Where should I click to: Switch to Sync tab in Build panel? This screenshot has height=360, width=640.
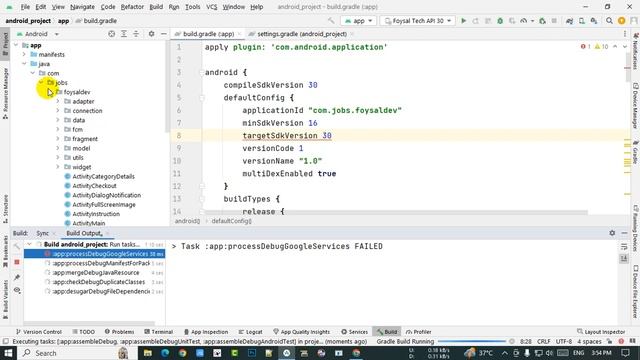tap(42, 233)
